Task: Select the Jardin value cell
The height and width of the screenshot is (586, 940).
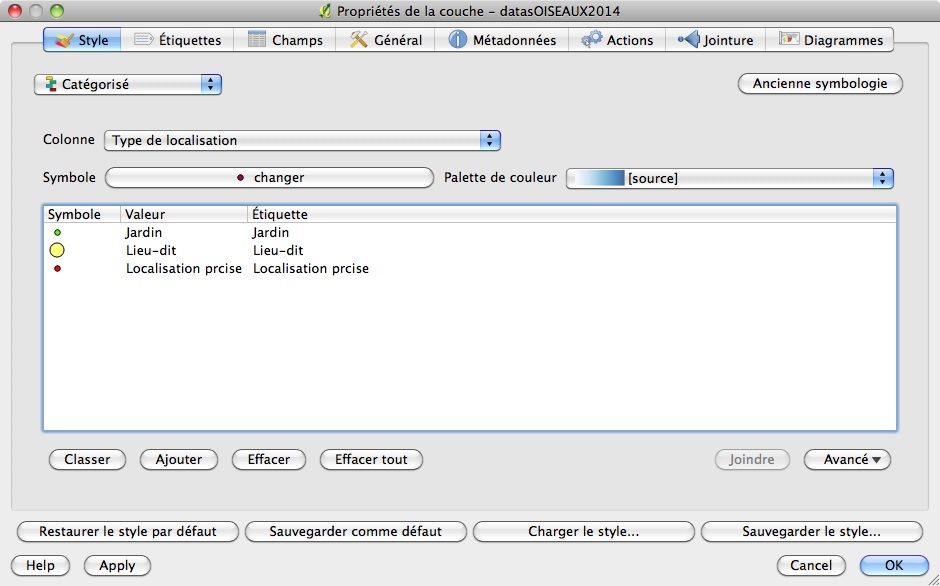Action: pyautogui.click(x=144, y=232)
